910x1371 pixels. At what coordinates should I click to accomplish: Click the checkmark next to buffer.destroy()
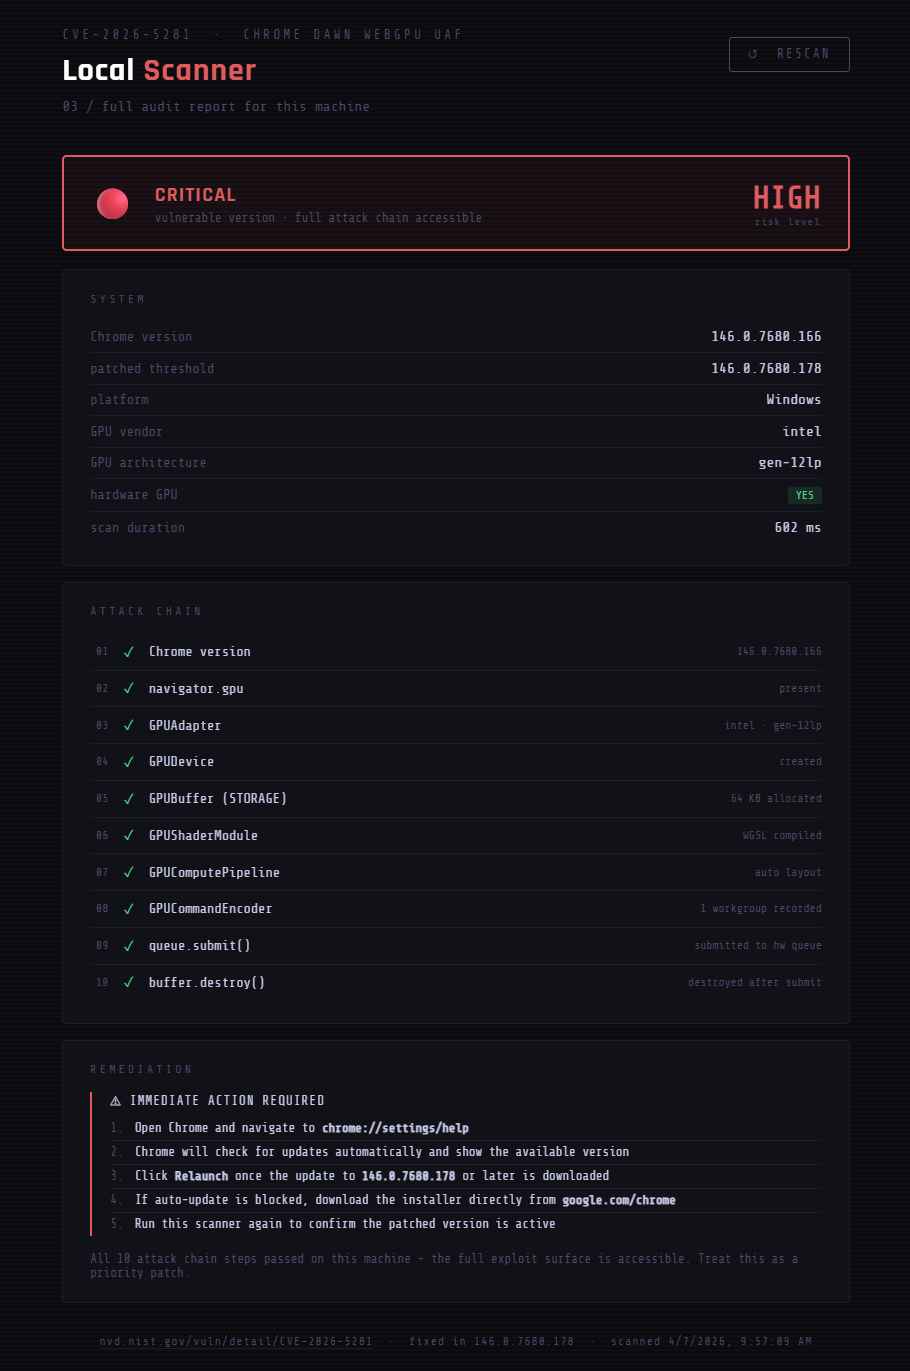(129, 983)
